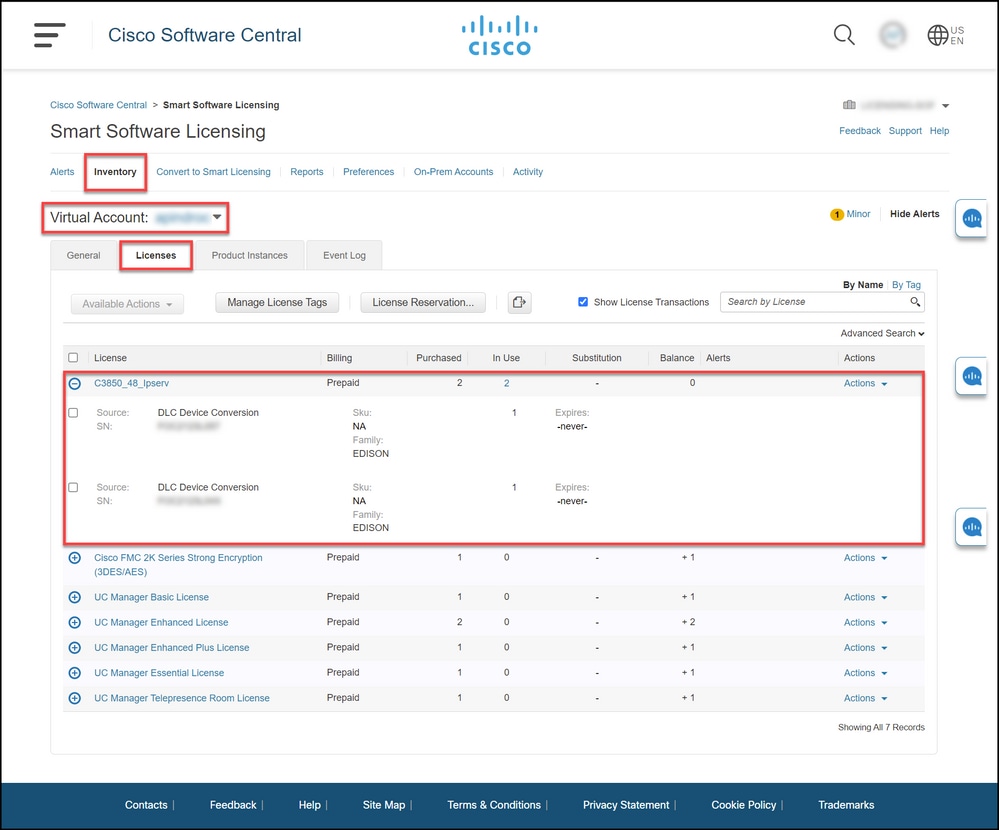Open the US EN language globe

945,35
